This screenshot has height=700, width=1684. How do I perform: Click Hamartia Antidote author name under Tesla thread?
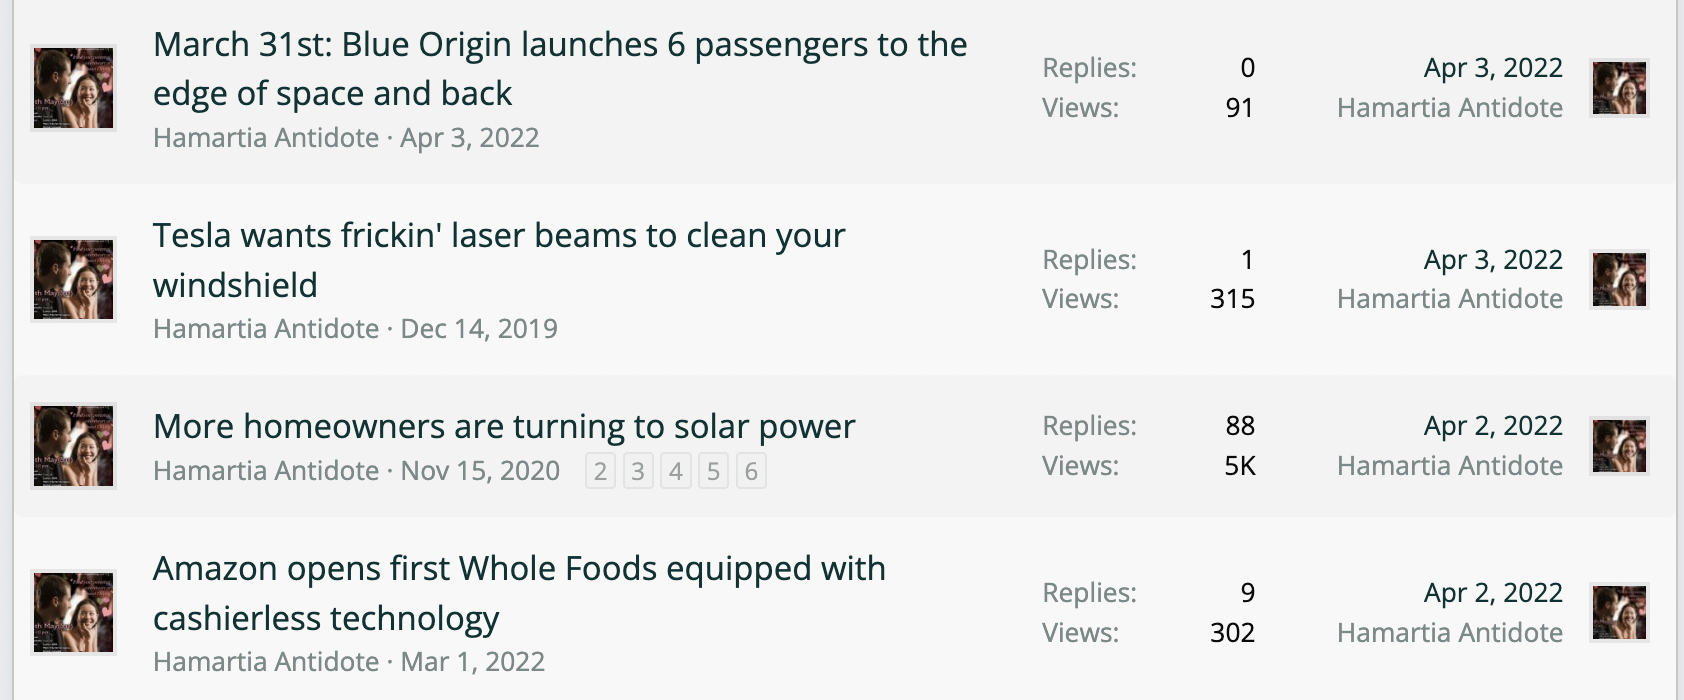pyautogui.click(x=266, y=329)
